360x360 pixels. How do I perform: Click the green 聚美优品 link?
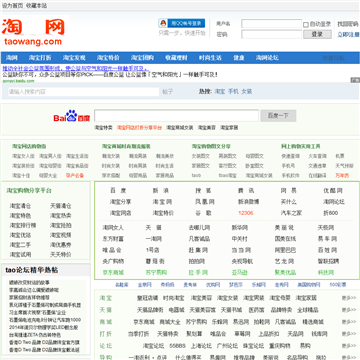tap(285, 272)
